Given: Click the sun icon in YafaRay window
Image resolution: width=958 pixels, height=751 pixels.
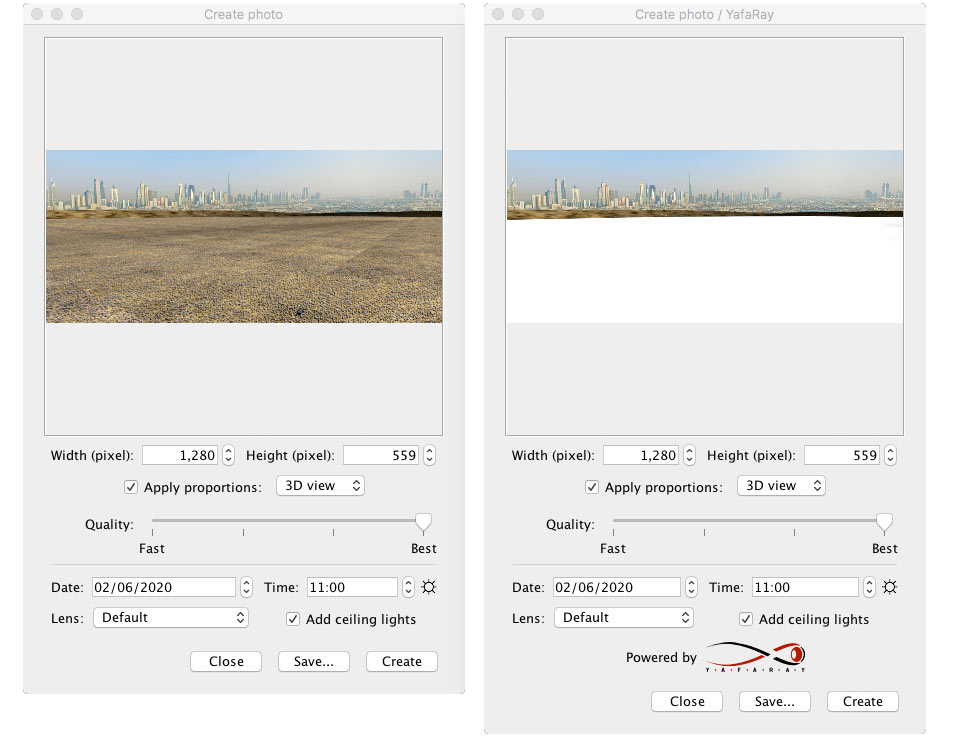Looking at the screenshot, I should (890, 587).
